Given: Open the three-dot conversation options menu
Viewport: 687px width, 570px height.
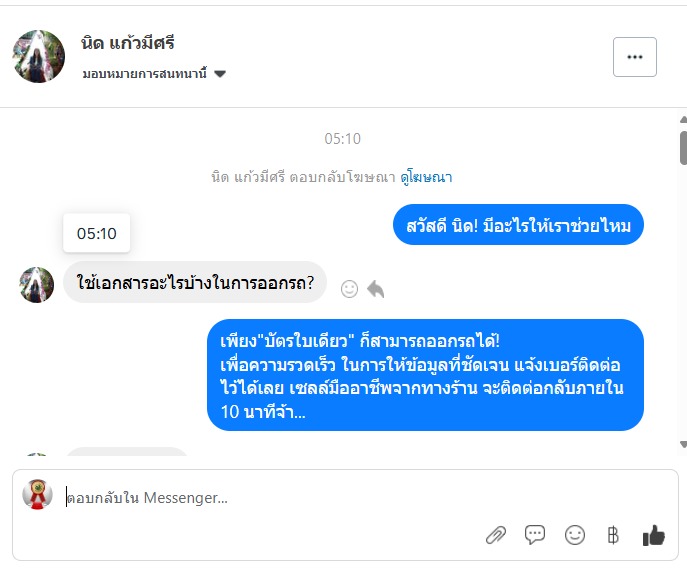Looking at the screenshot, I should [634, 57].
